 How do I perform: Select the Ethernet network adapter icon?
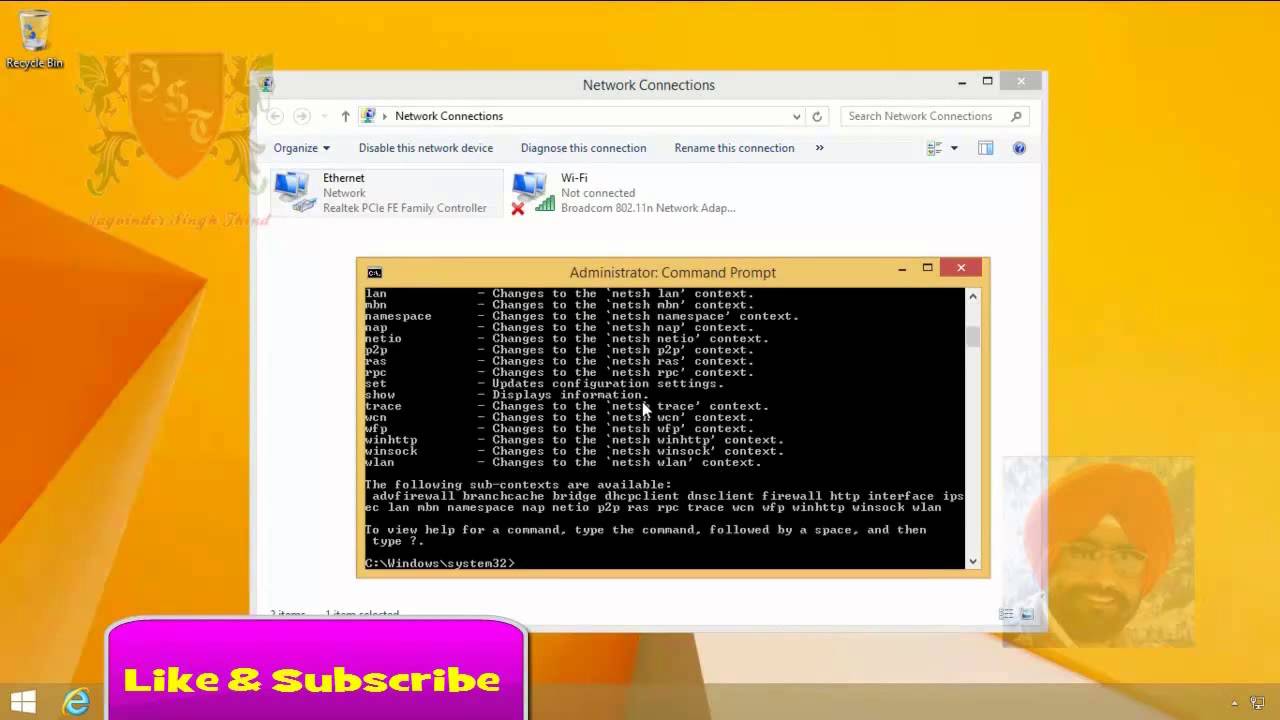[x=293, y=192]
